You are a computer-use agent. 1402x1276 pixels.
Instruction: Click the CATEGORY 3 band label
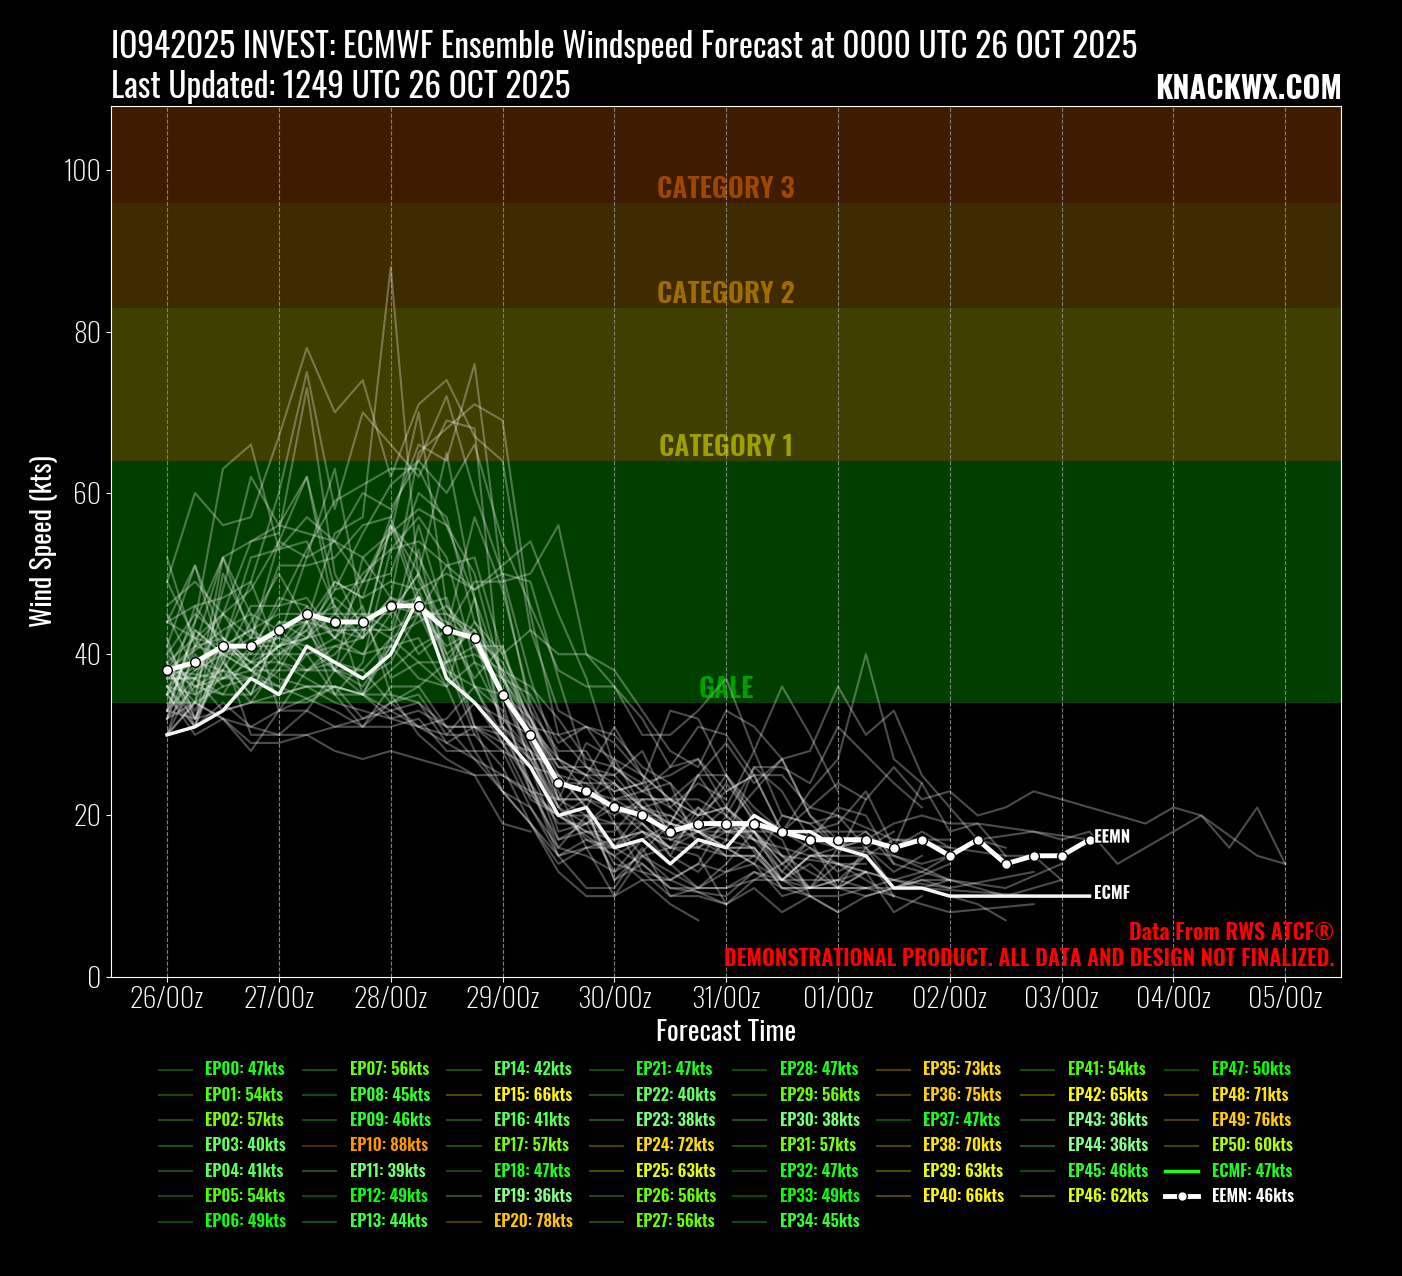coord(725,188)
